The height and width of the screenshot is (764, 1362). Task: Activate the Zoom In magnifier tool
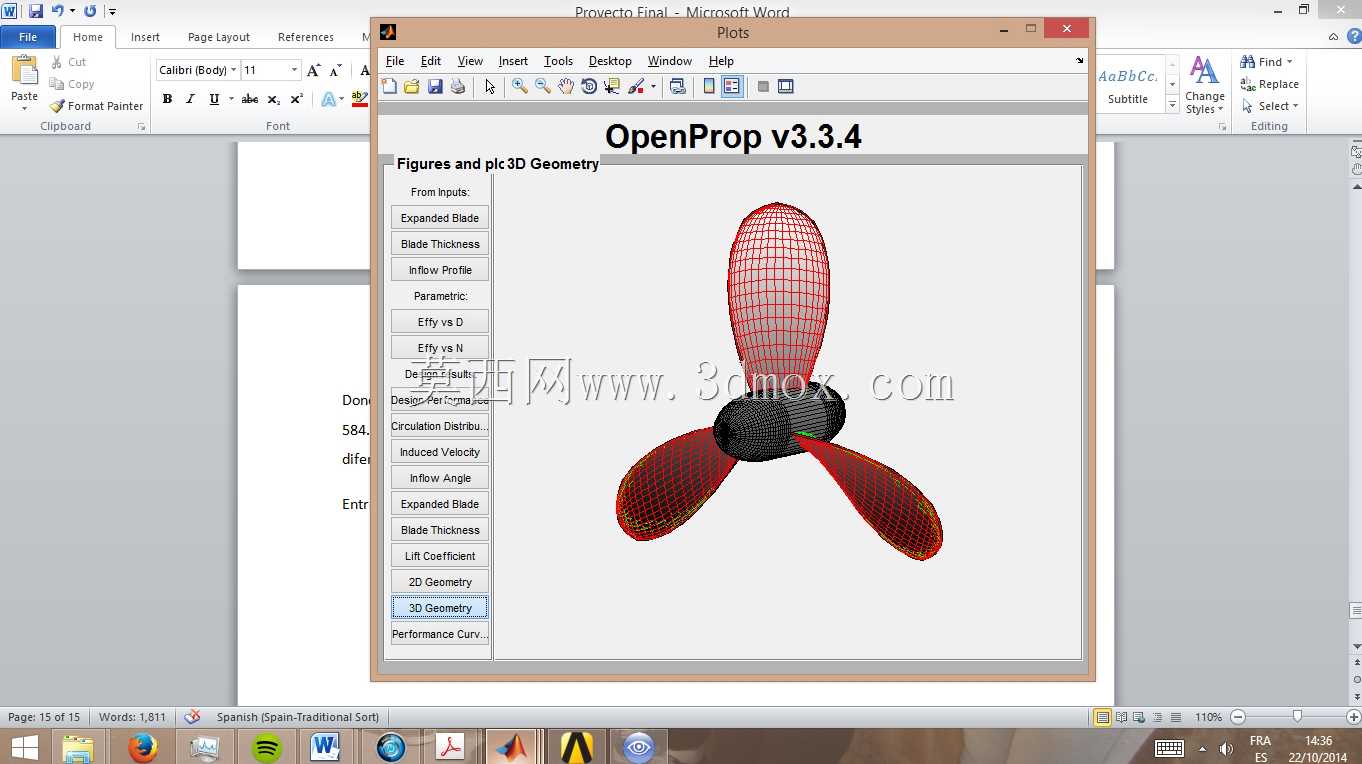coord(520,87)
